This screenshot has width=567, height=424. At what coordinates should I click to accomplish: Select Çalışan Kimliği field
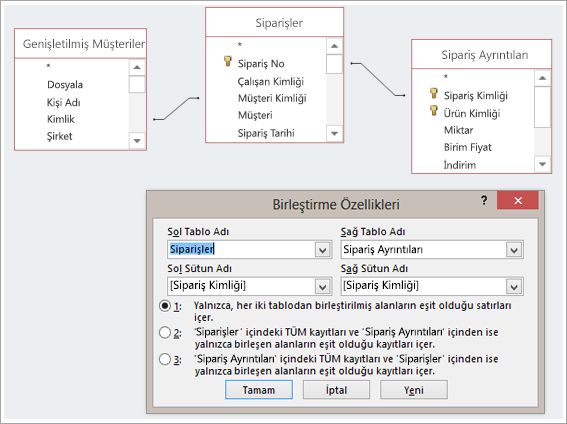point(271,82)
